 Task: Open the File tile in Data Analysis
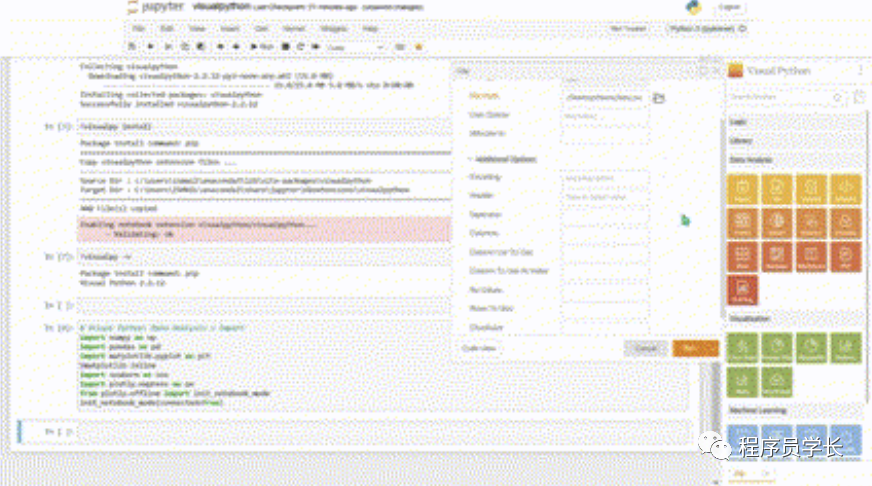[x=777, y=189]
